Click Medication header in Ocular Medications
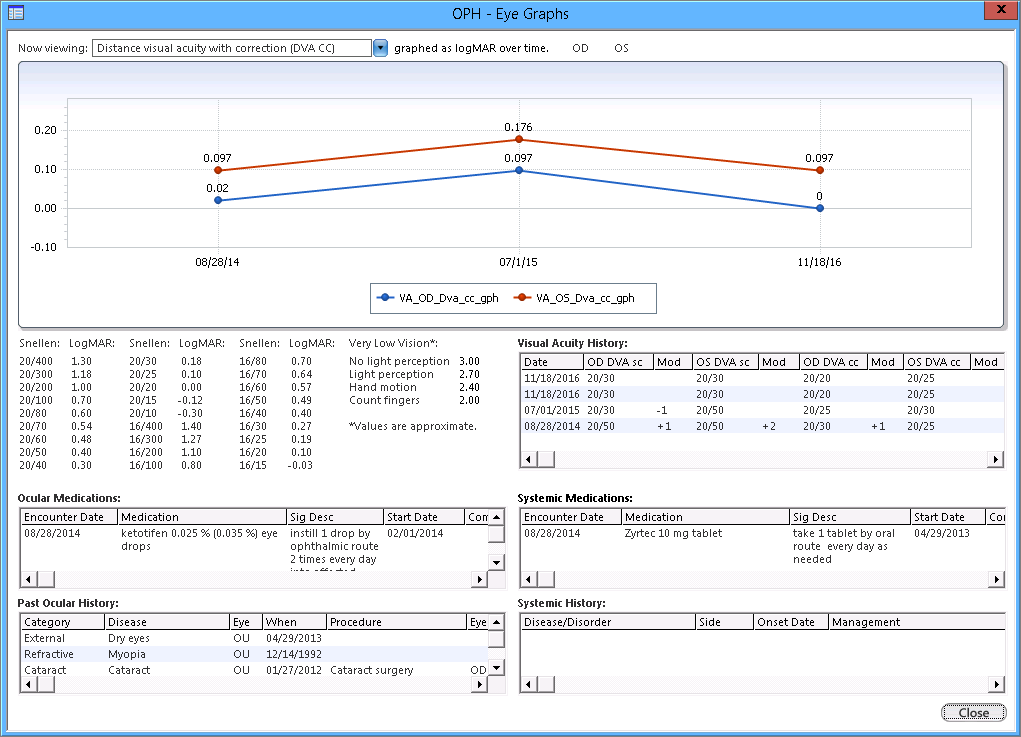 point(203,517)
